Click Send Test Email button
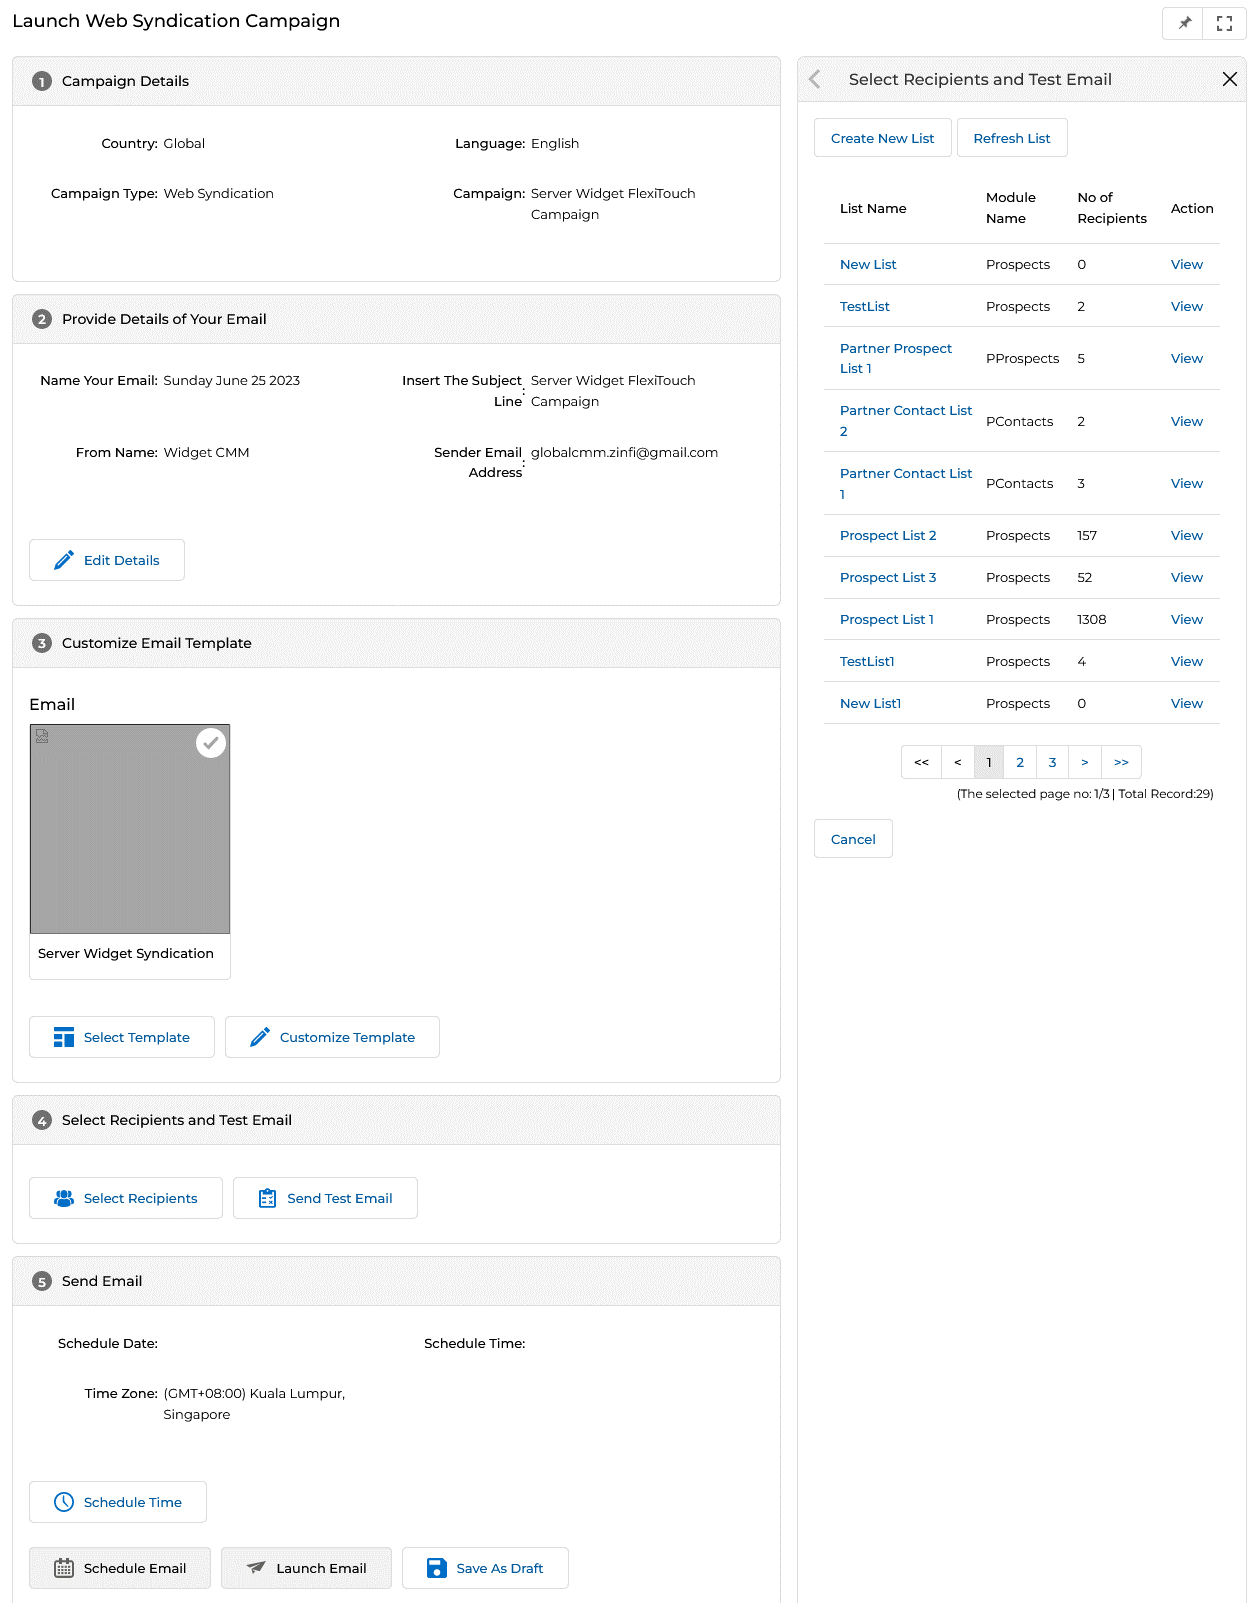 325,1198
